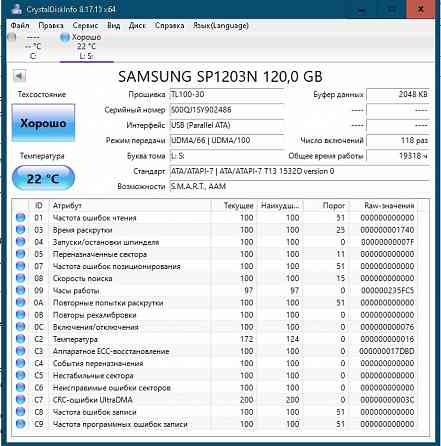
Task: Click the previous disk arrow icon
Action: (20, 76)
